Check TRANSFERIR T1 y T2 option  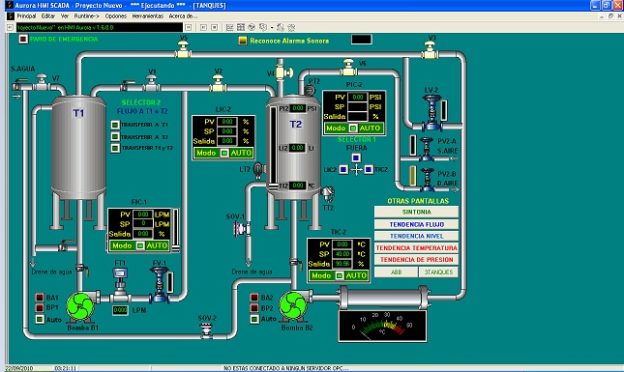115,148
